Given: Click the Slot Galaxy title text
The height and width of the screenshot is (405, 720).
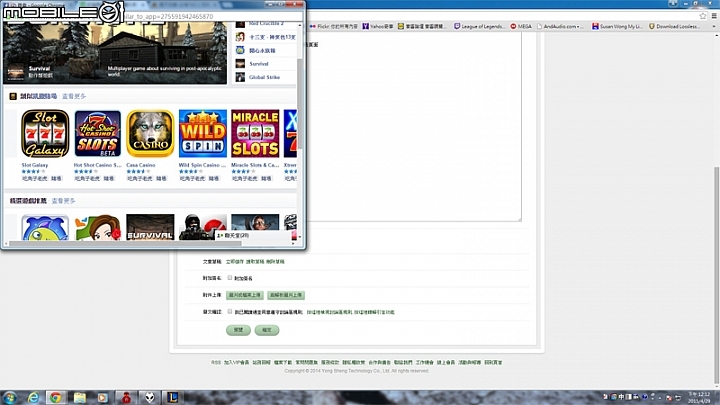Looking at the screenshot, I should [x=34, y=165].
